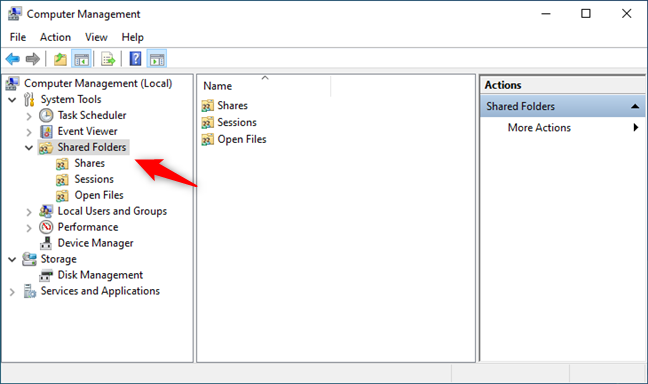Select the Performance label

88,227
